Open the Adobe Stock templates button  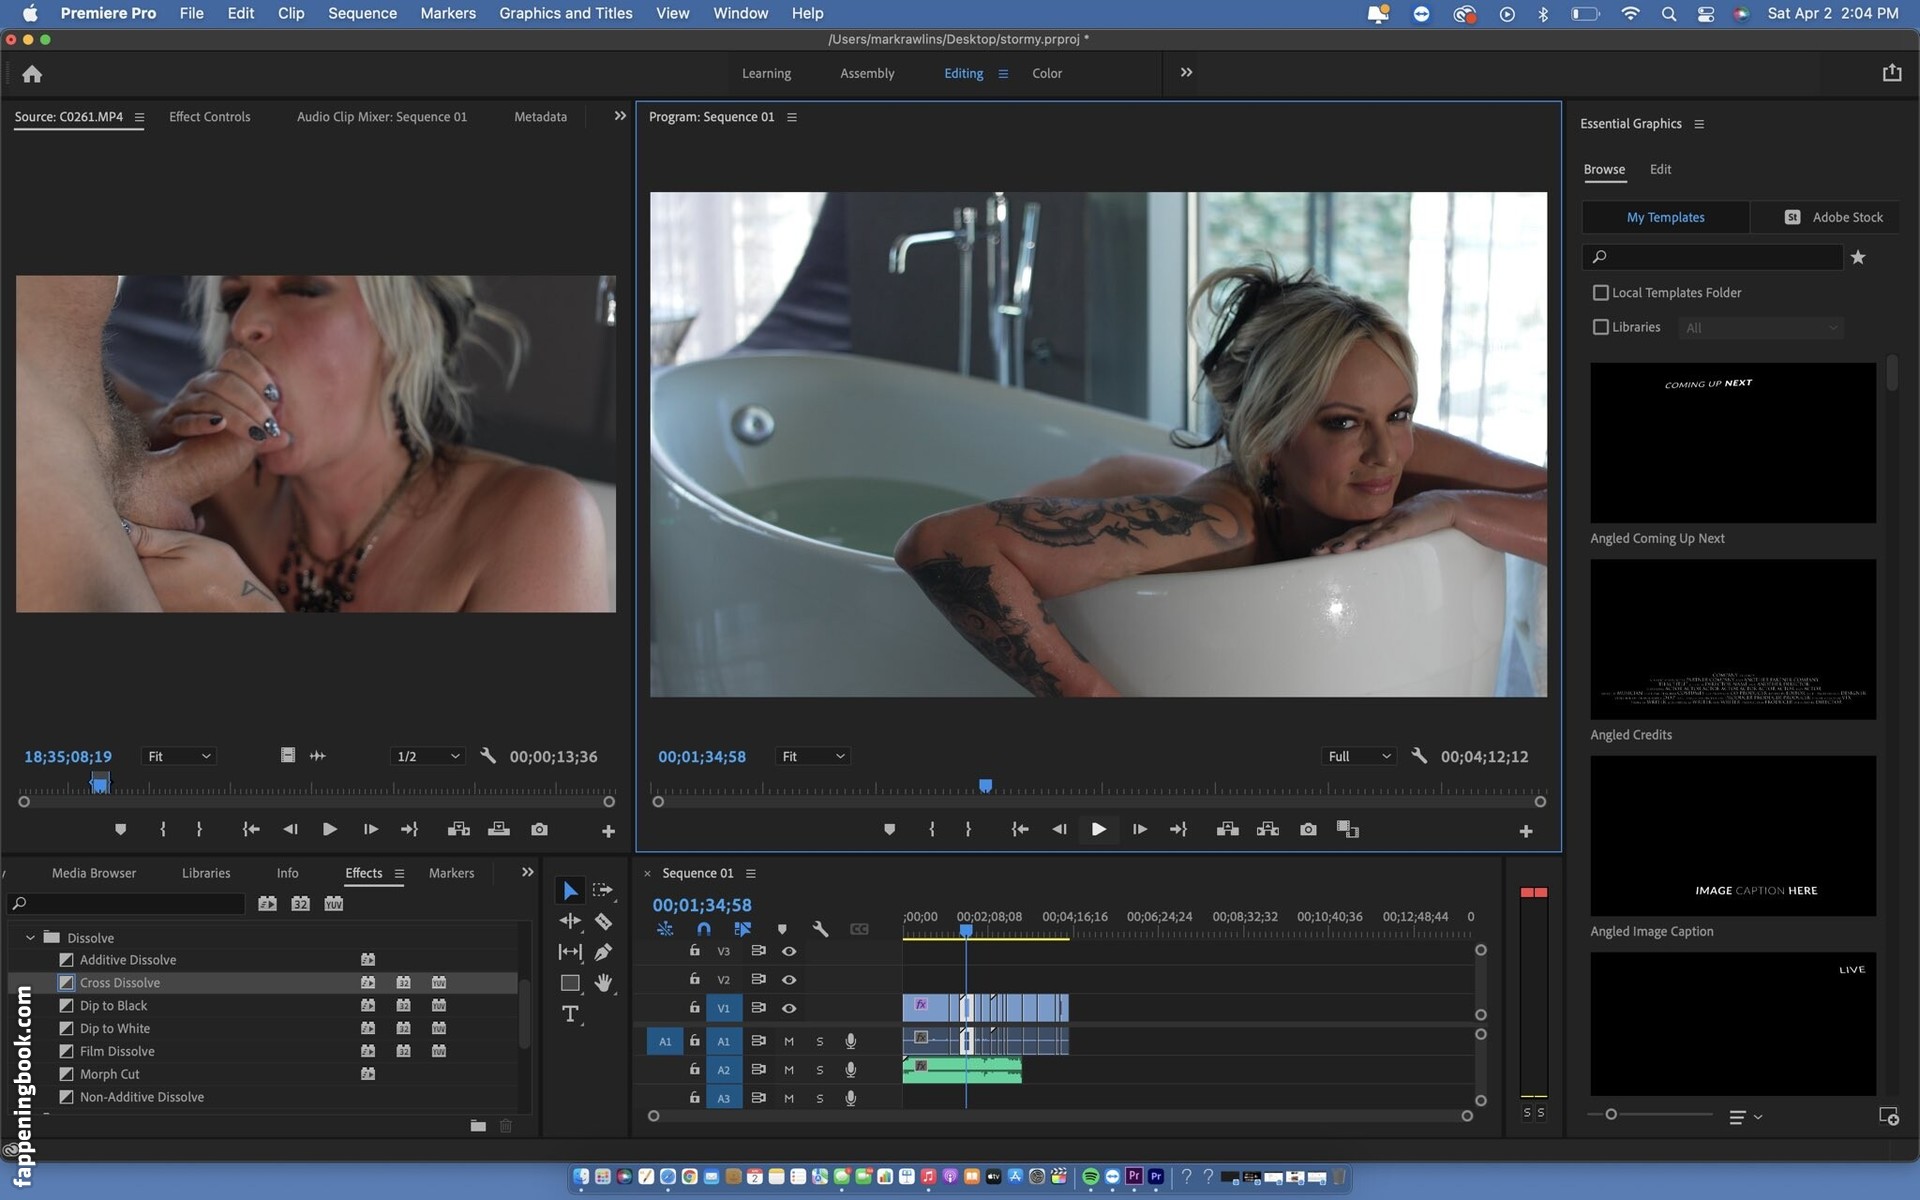[1834, 217]
